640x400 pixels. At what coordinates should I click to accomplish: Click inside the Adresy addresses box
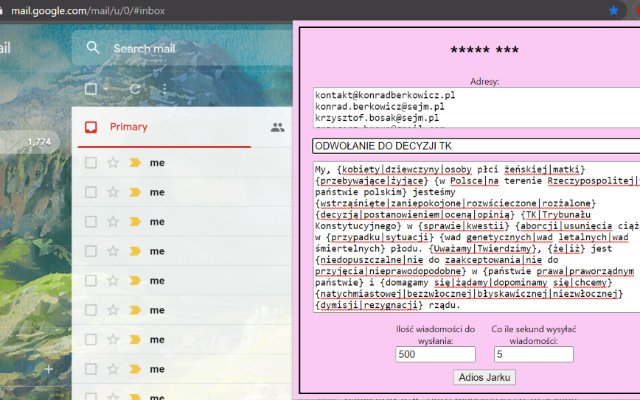click(x=476, y=107)
